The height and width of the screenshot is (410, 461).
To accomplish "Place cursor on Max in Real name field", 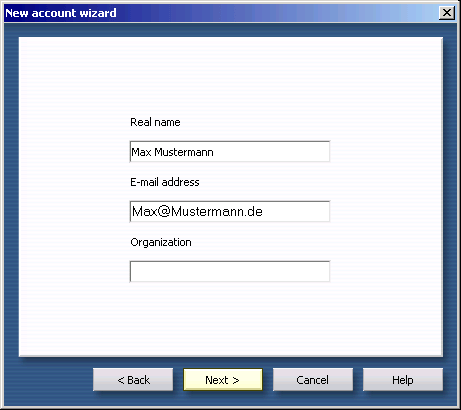I will tap(141, 152).
